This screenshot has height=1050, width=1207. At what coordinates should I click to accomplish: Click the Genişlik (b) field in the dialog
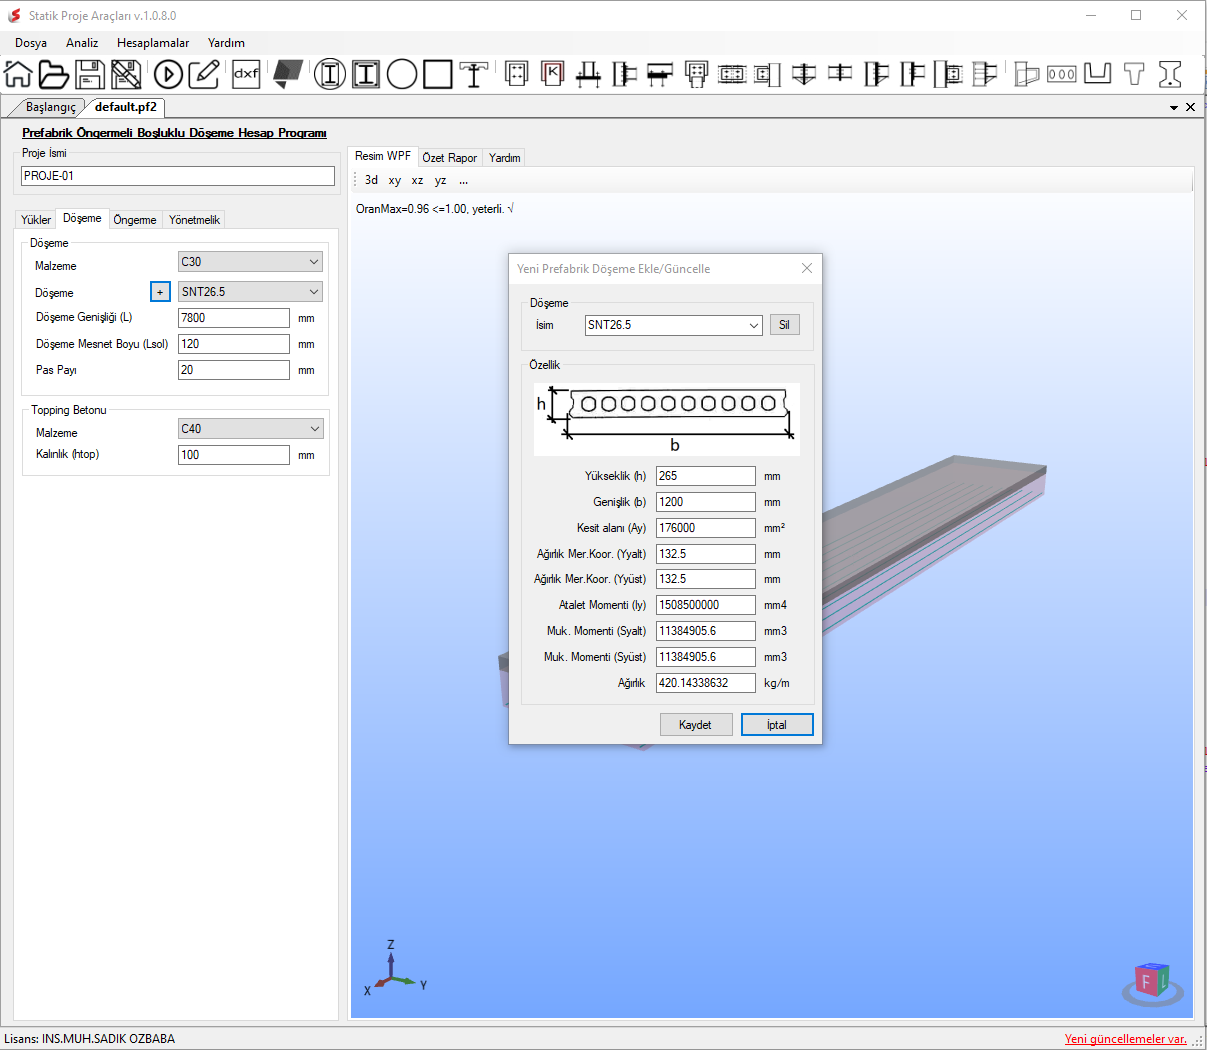point(706,502)
